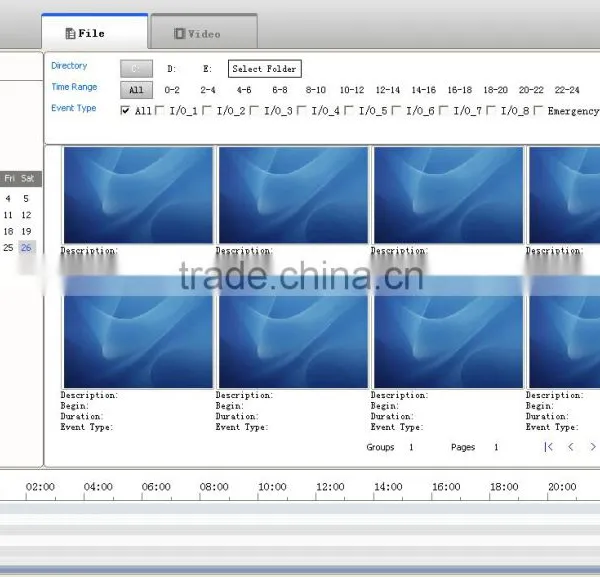Enable the I/O_3 event checkbox
The height and width of the screenshot is (577, 600).
click(x=254, y=111)
